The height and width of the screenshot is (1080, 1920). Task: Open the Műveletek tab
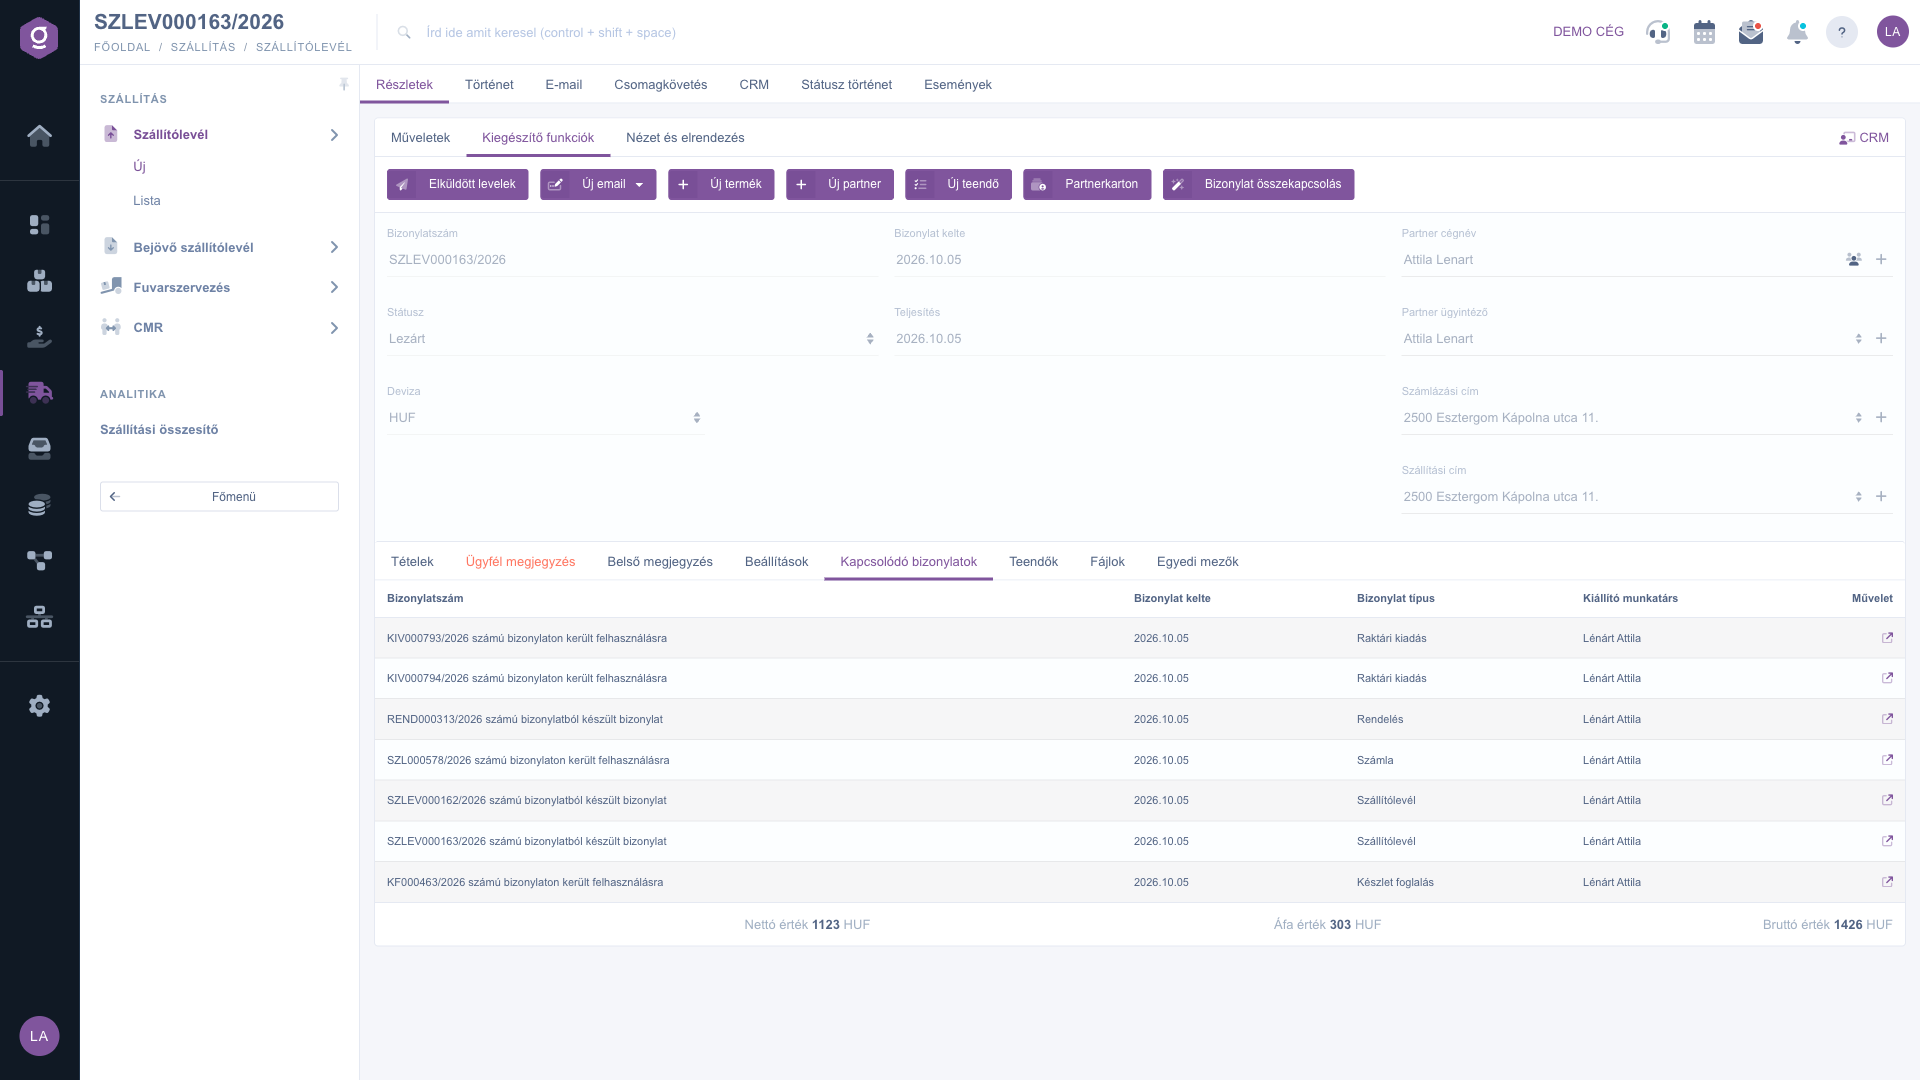420,138
